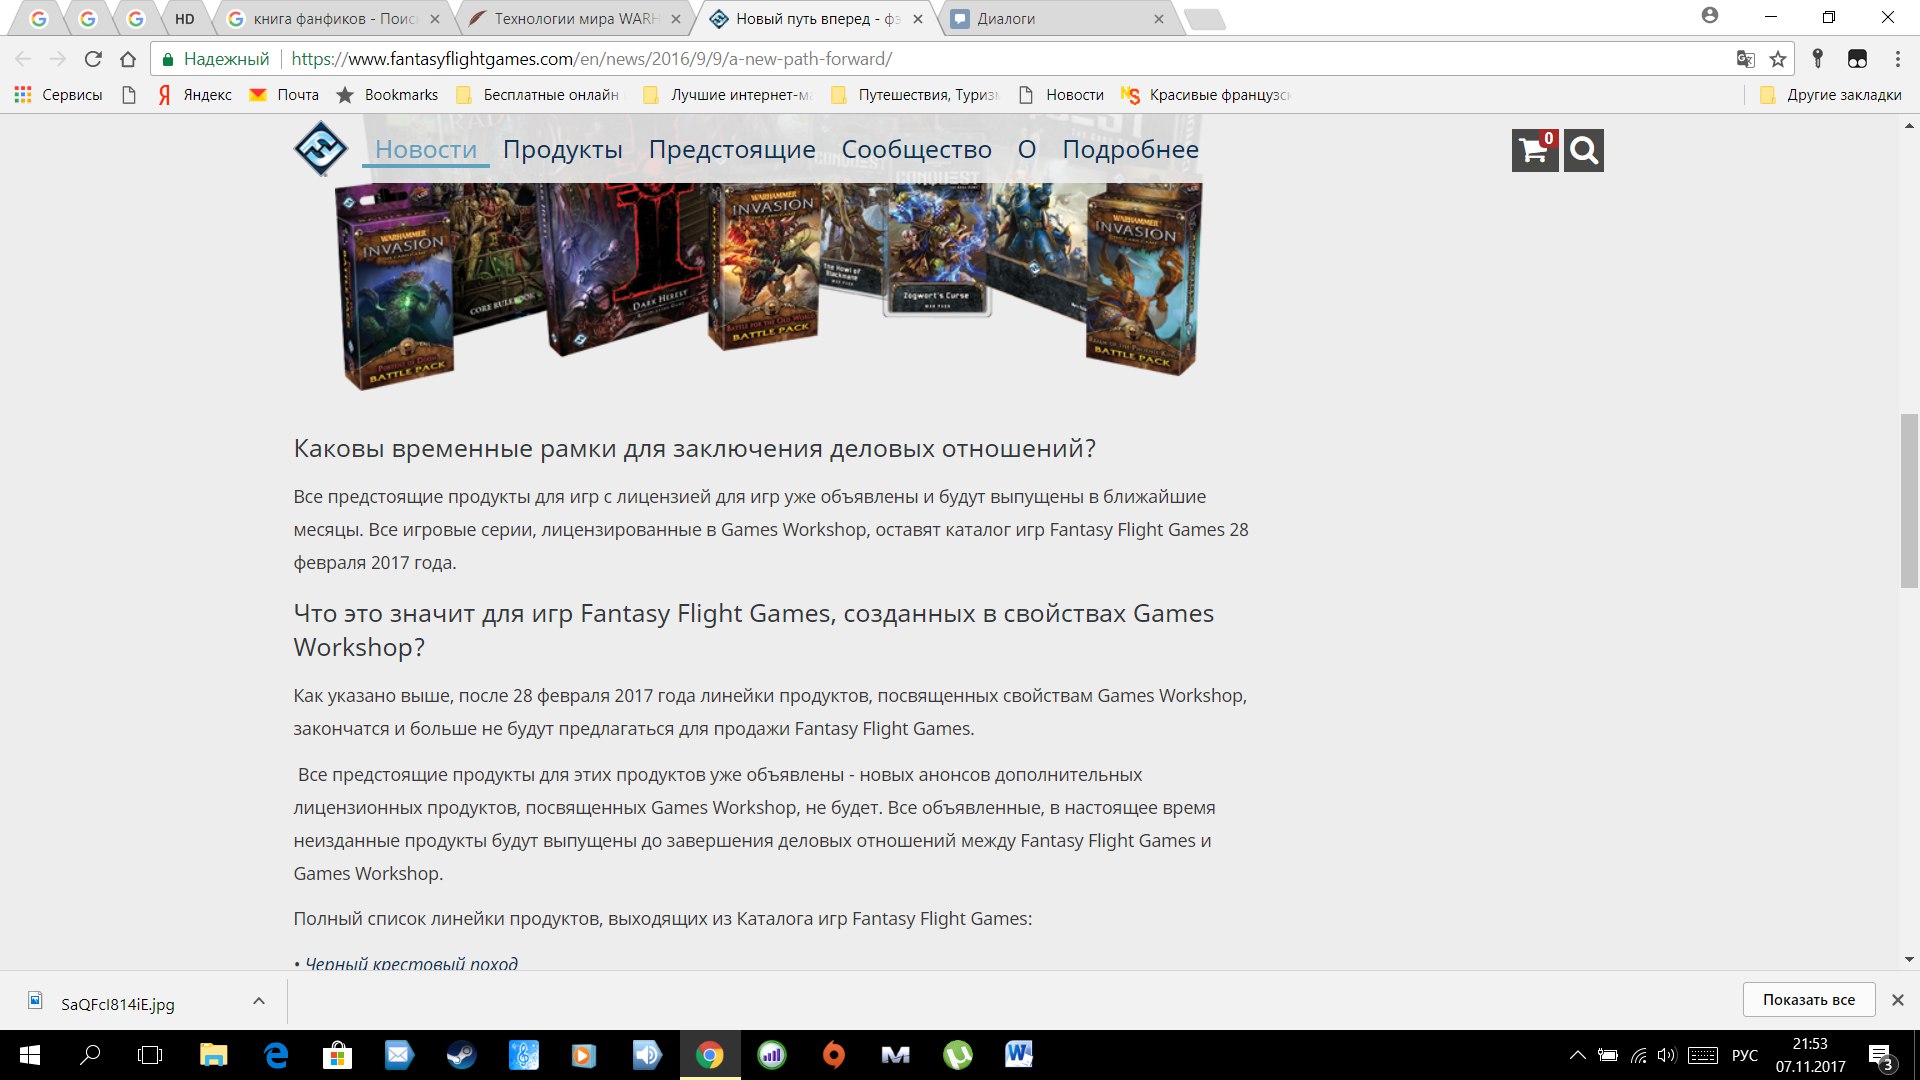Switch to the Технологии мира WARH tab
Screen dimensions: 1920x1080
[576, 19]
